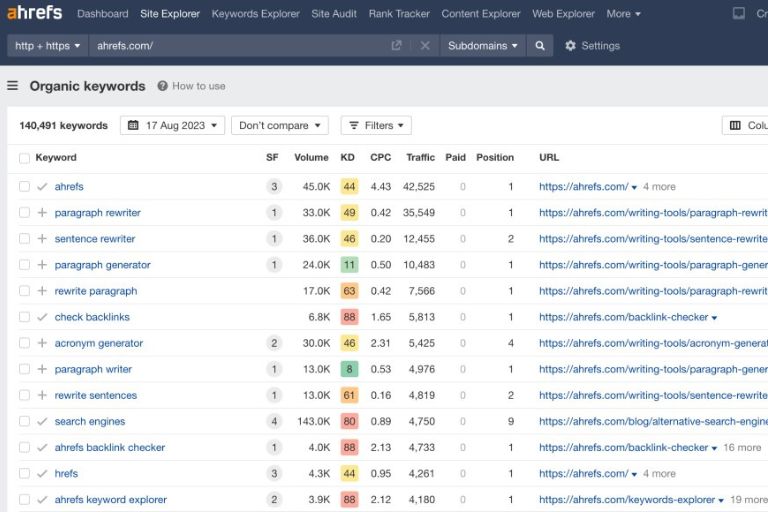
Task: Click the plus icon next to paragraph generator
Action: (42, 265)
